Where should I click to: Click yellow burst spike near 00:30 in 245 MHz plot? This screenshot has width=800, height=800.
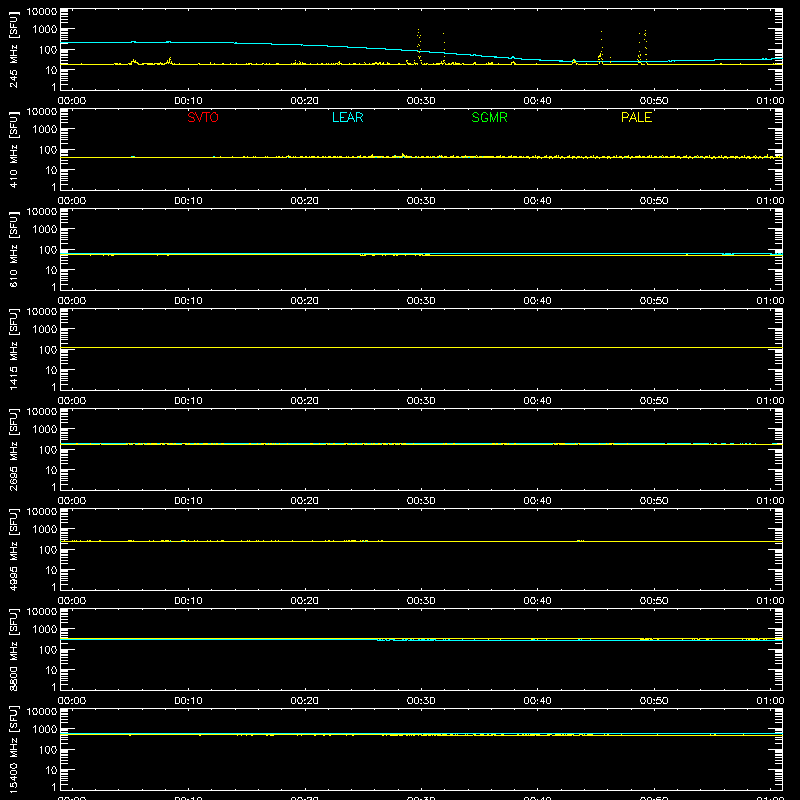(x=419, y=46)
